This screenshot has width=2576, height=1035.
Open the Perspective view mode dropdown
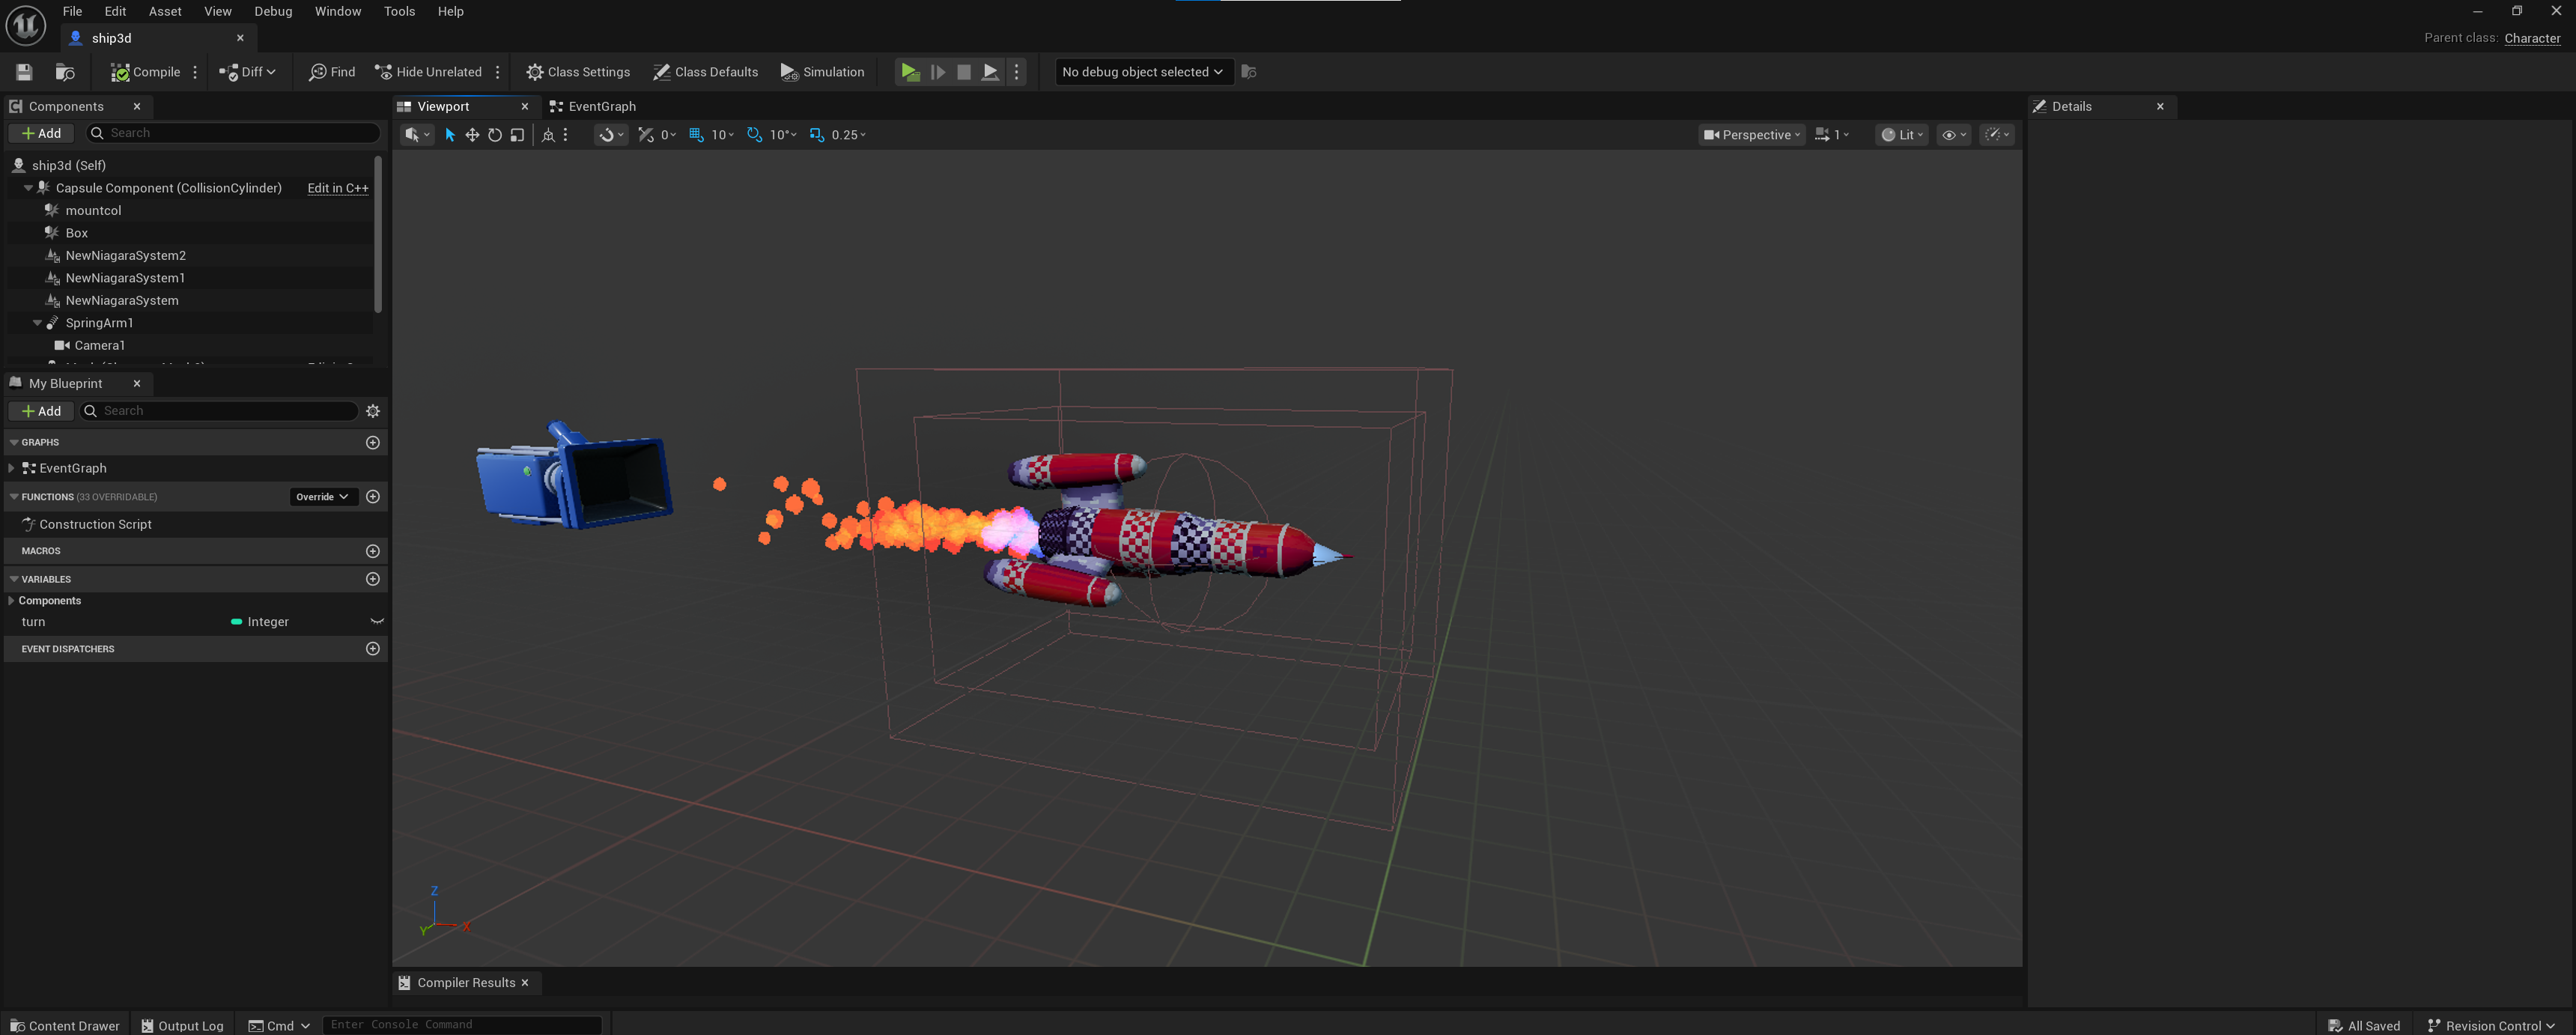click(x=1752, y=135)
